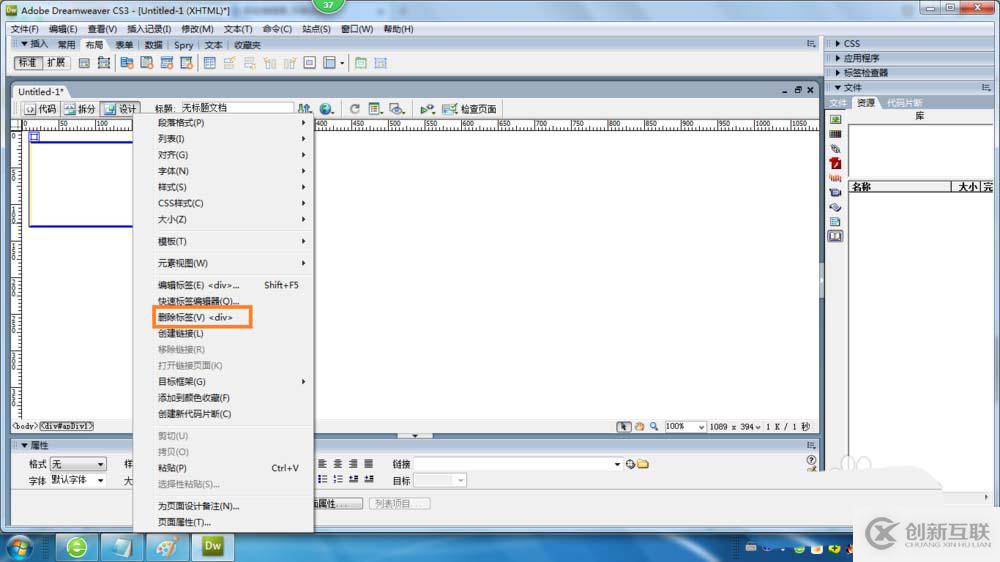Collapse the 属性 panel
Viewport: 1000px width, 562px height.
click(34, 445)
